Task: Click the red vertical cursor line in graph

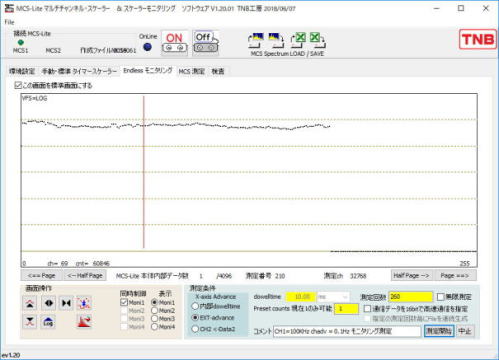Action: click(x=144, y=172)
